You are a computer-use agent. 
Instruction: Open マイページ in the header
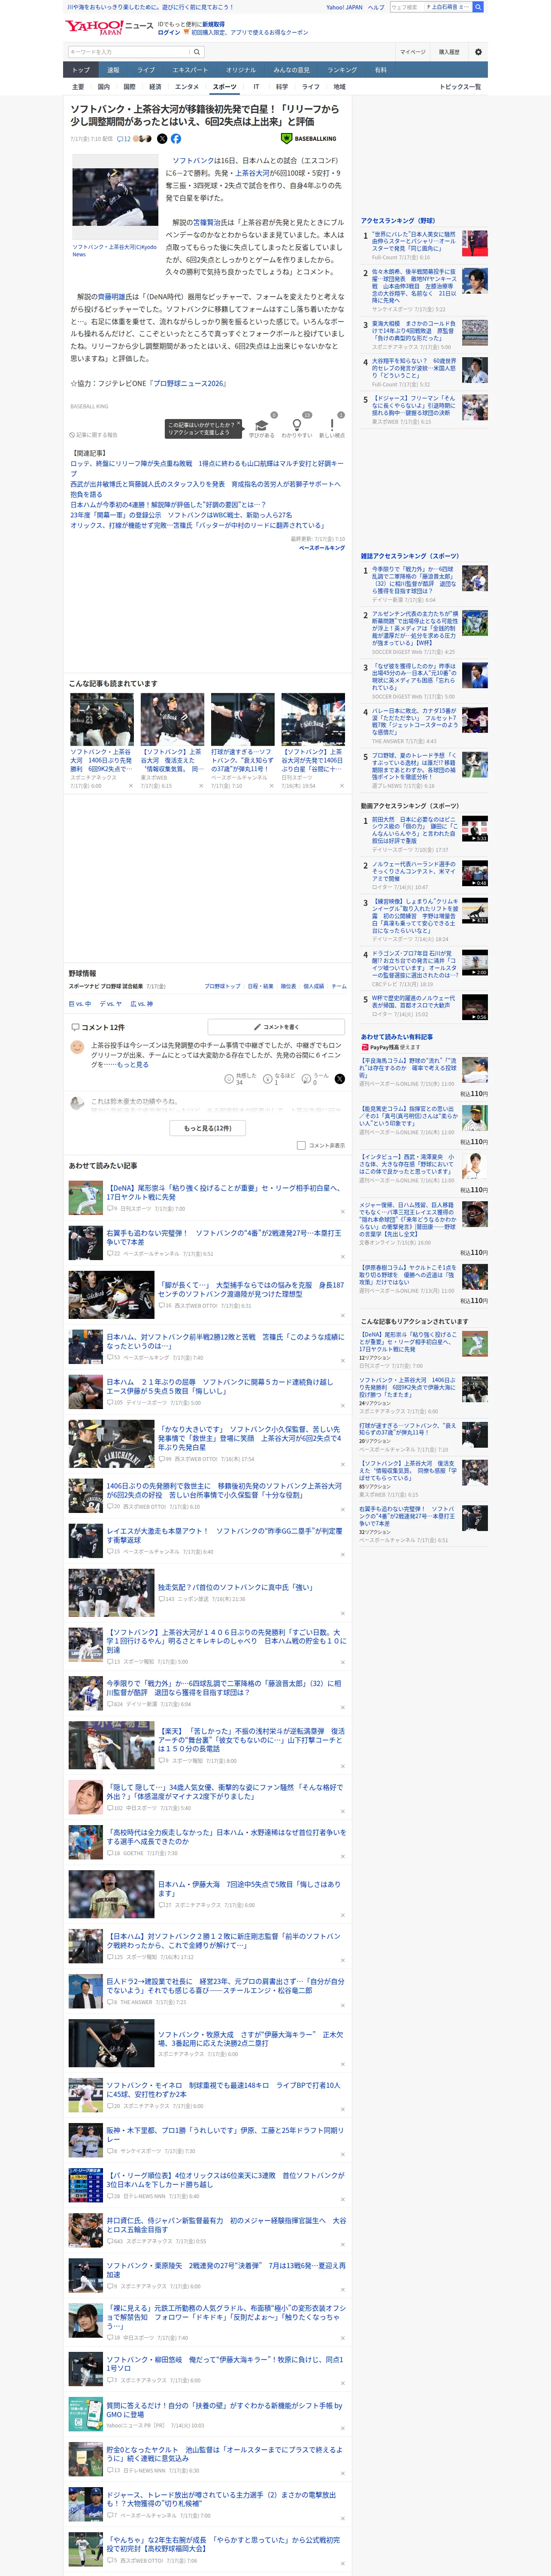click(412, 52)
